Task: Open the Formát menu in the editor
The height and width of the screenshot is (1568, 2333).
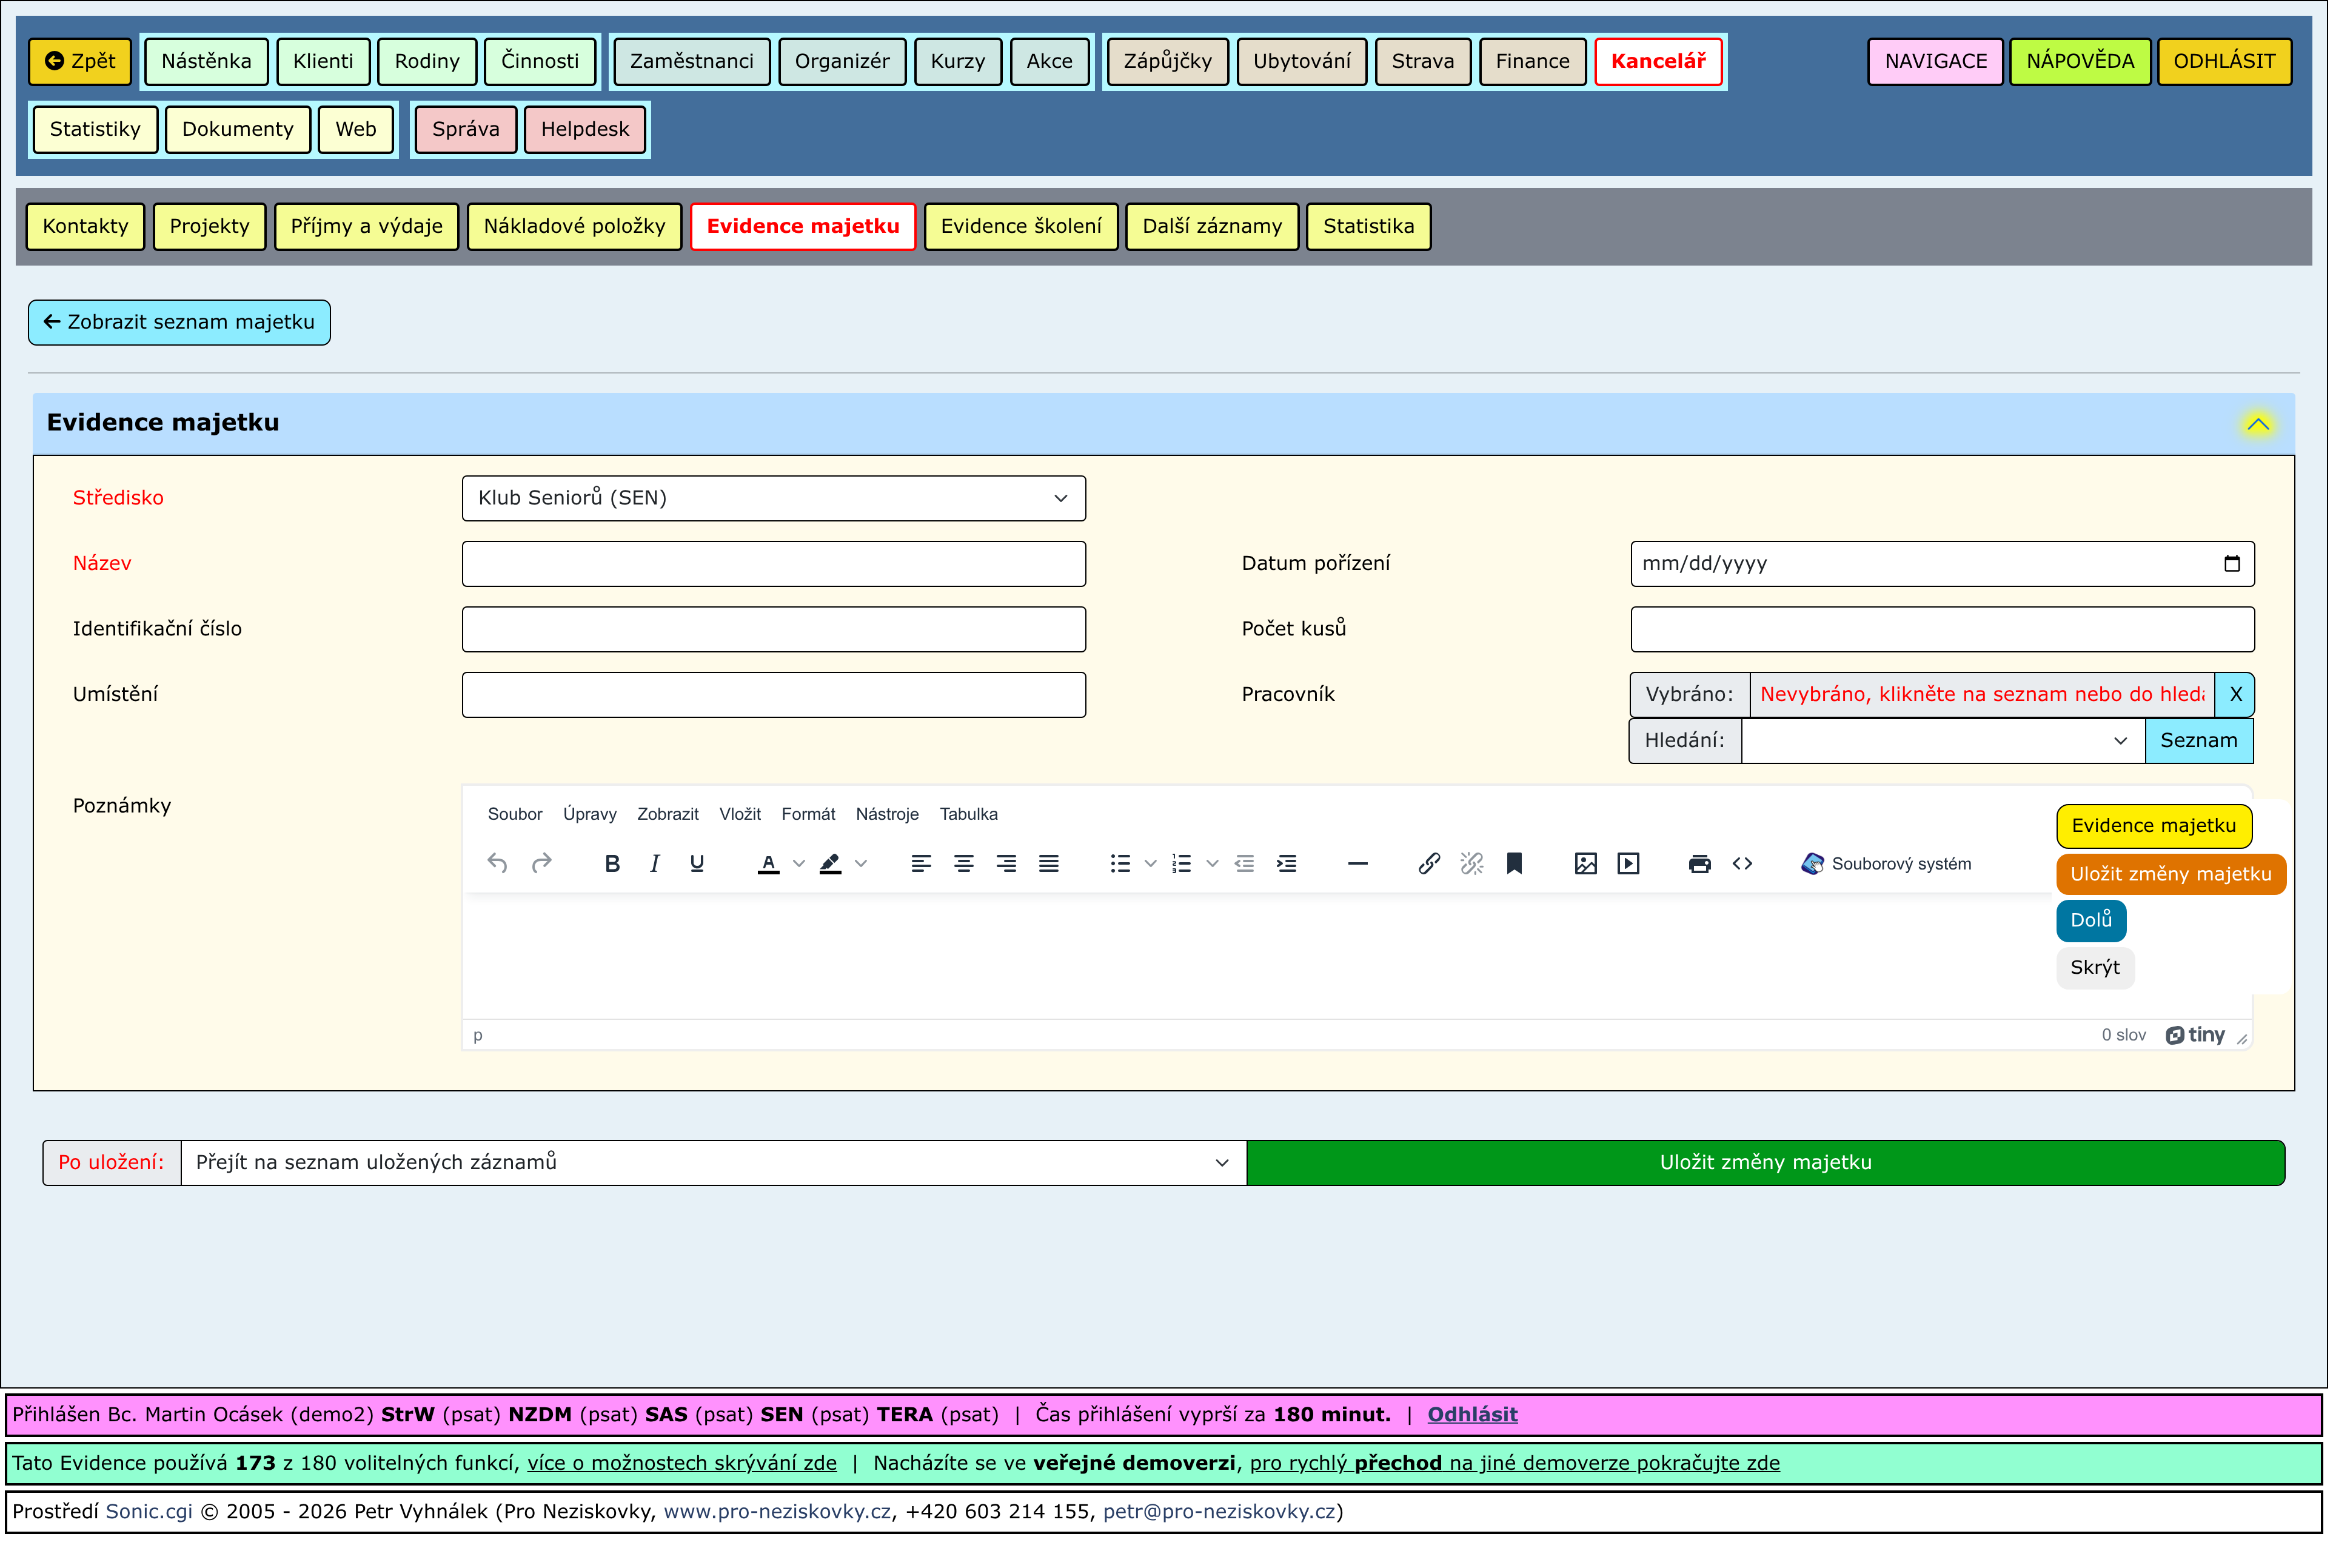Action: [x=808, y=815]
